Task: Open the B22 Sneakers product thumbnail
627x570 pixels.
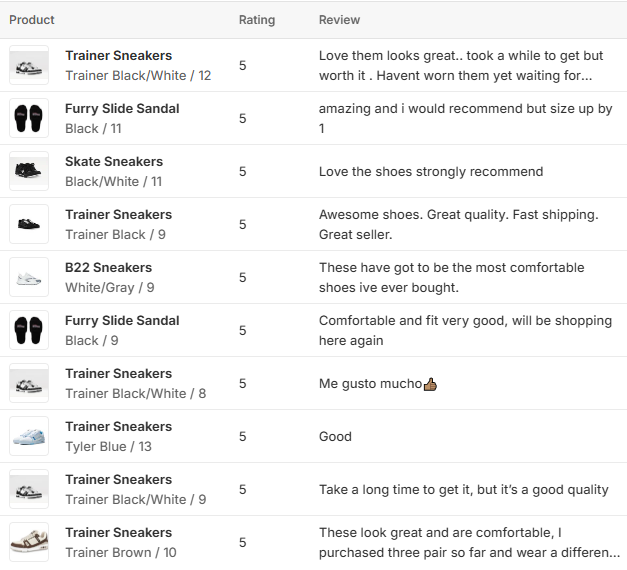Action: 29,277
